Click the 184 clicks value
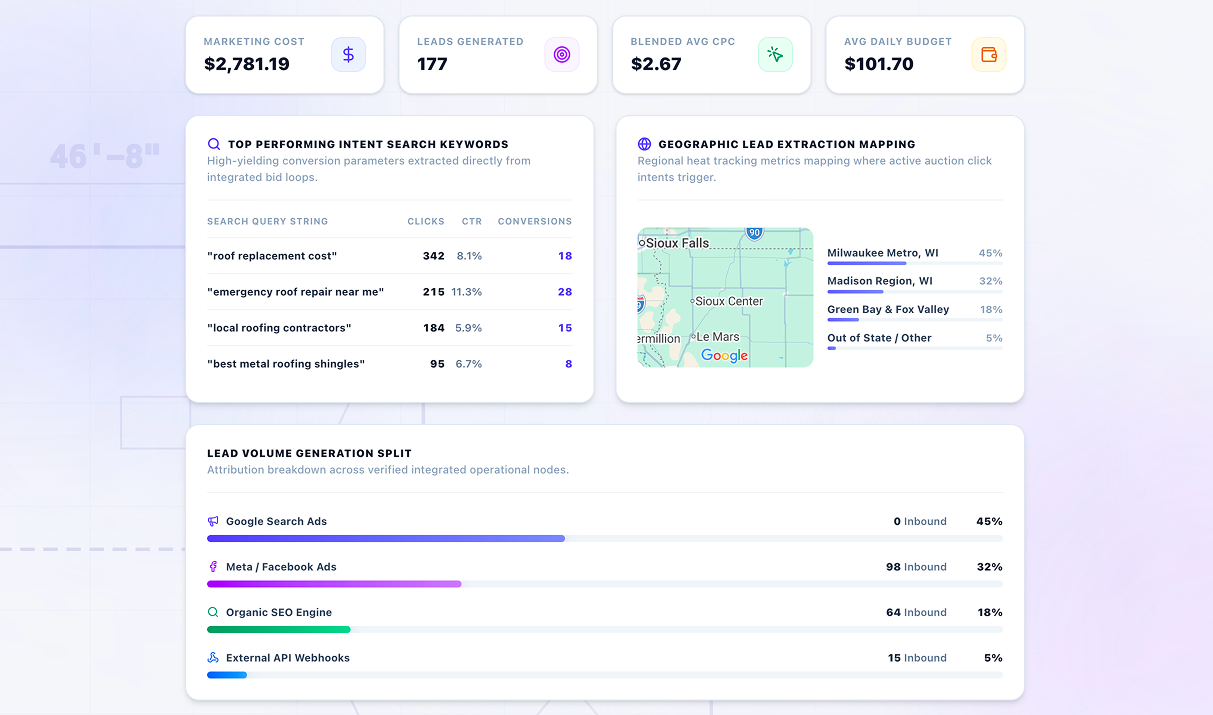This screenshot has width=1213, height=715. click(434, 328)
